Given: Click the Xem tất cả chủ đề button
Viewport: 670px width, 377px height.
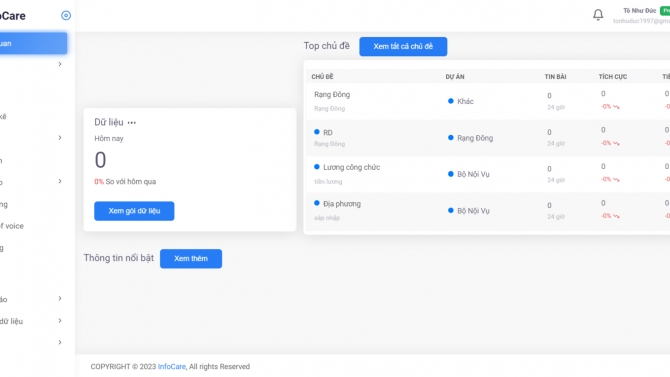Looking at the screenshot, I should click(x=403, y=47).
